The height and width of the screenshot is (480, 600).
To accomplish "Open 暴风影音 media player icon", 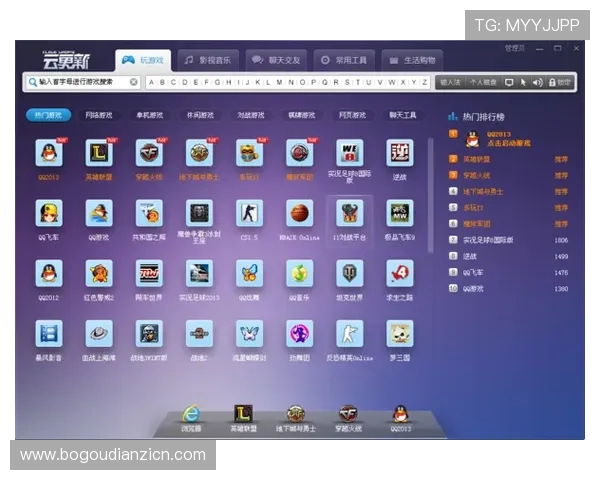I will [x=49, y=333].
